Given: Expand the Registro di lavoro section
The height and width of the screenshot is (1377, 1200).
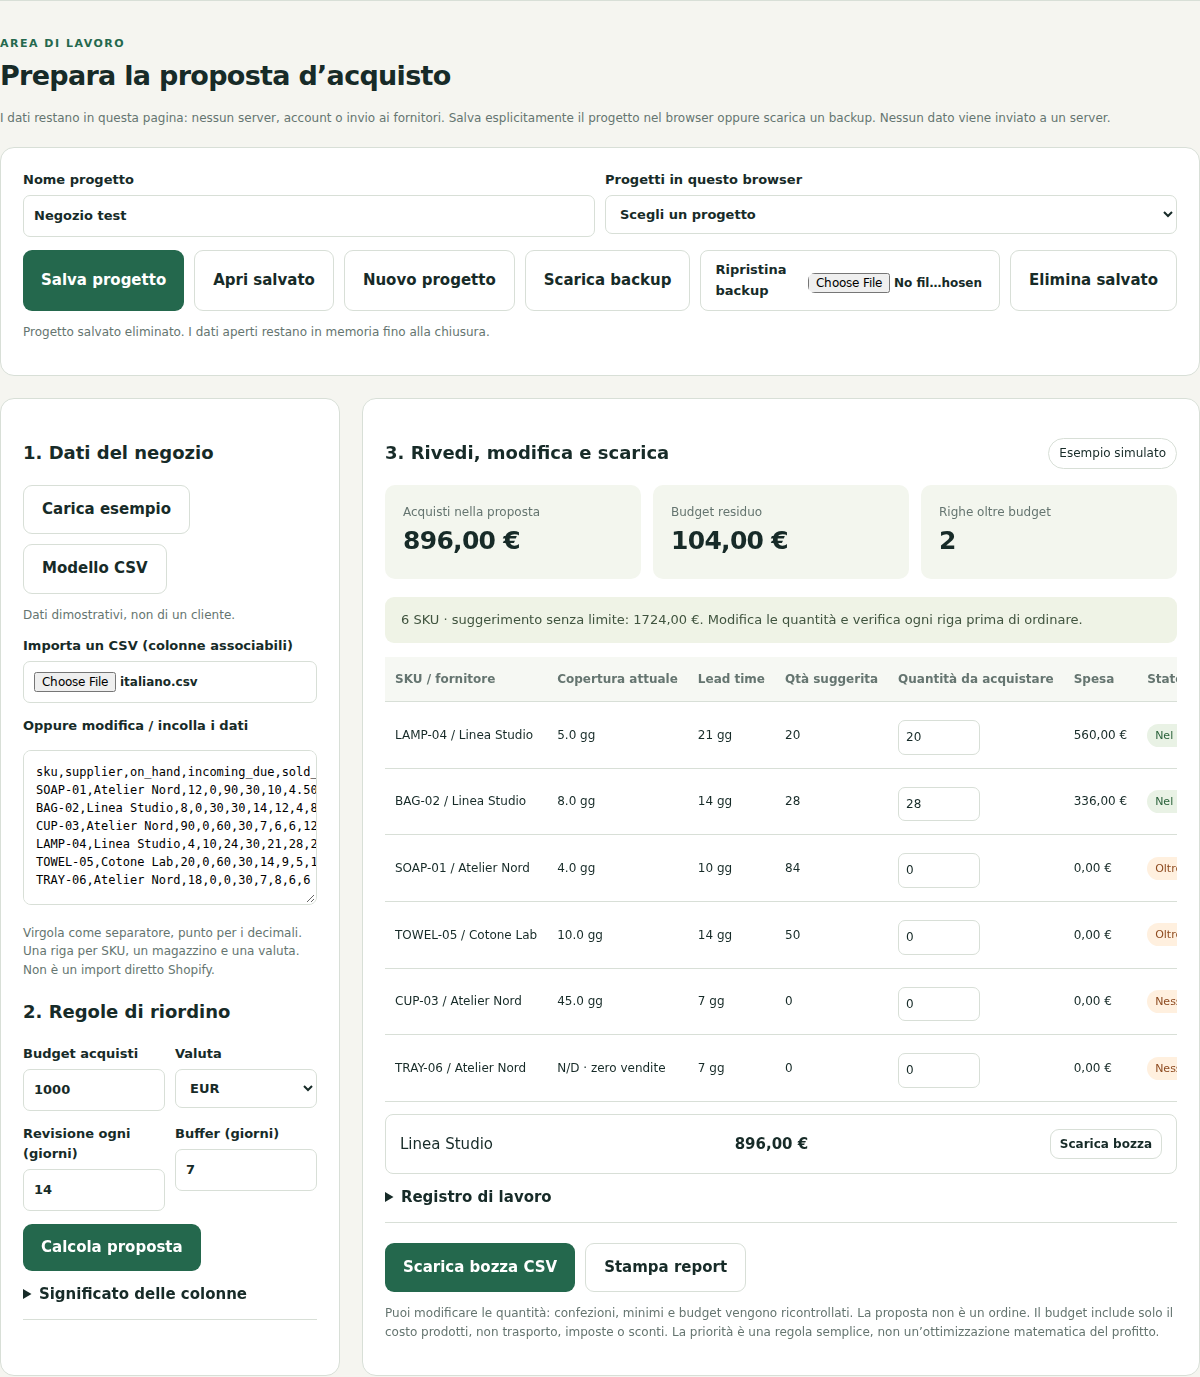Looking at the screenshot, I should (468, 1197).
